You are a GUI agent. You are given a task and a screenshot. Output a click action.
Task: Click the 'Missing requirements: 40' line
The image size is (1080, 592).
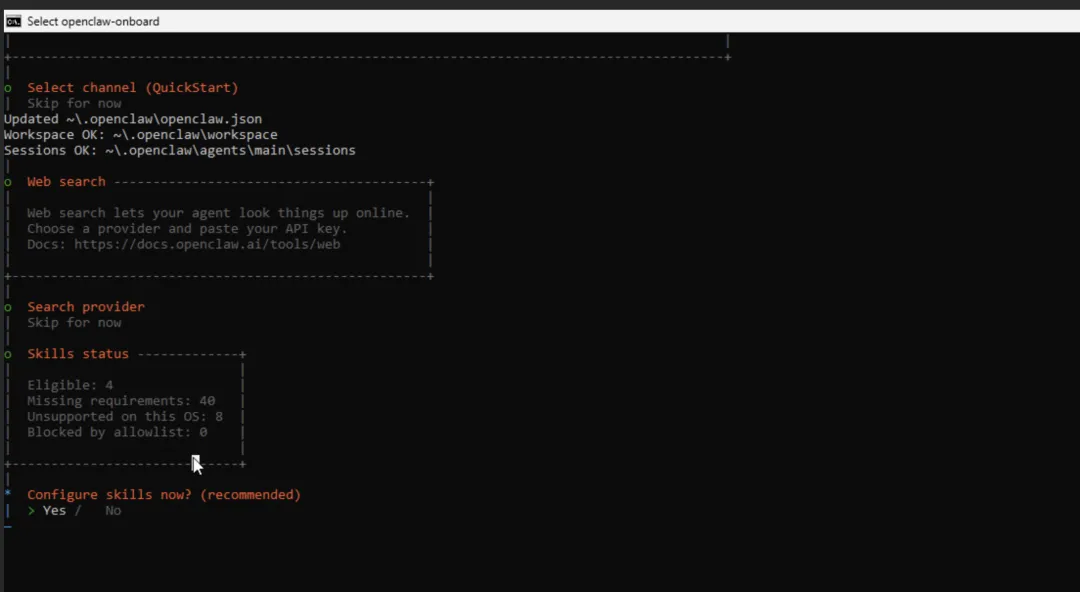point(121,401)
